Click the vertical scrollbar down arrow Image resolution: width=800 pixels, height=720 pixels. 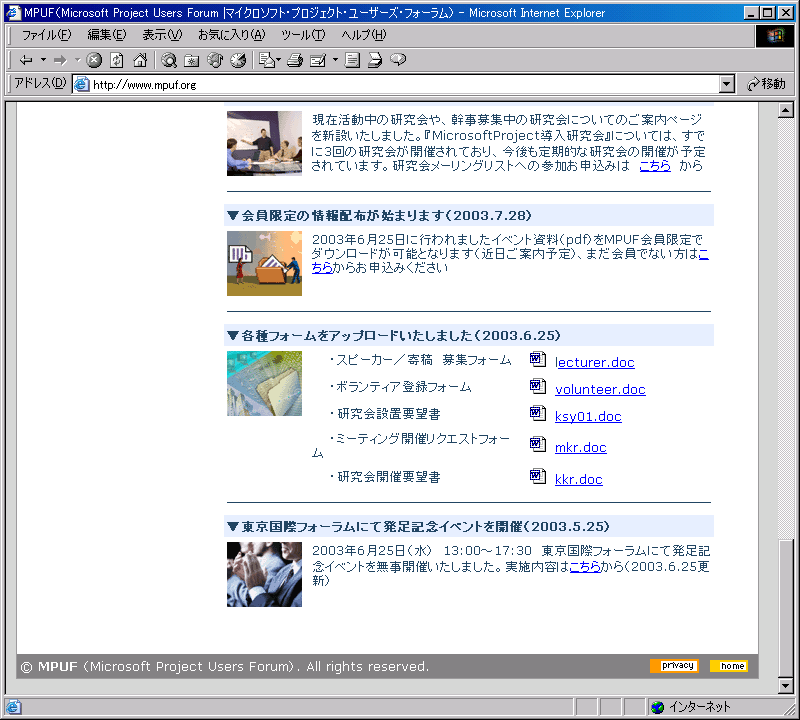[x=786, y=686]
